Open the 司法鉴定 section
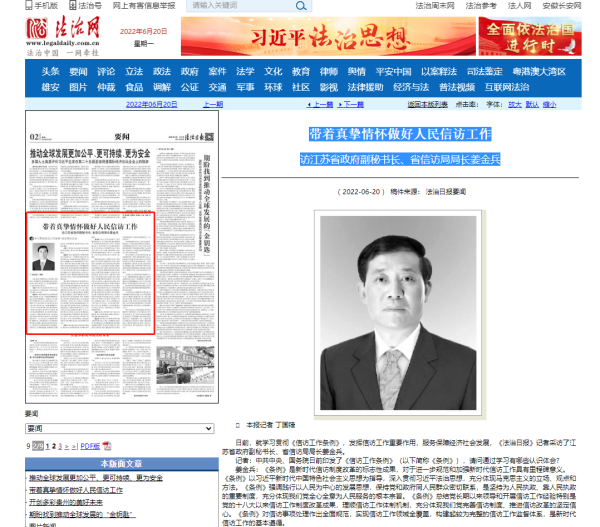 [484, 72]
